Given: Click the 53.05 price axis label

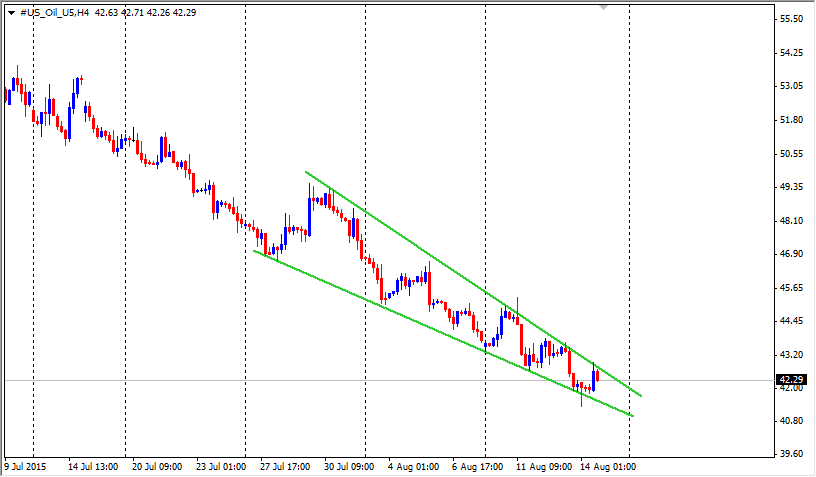Looking at the screenshot, I should click(792, 86).
